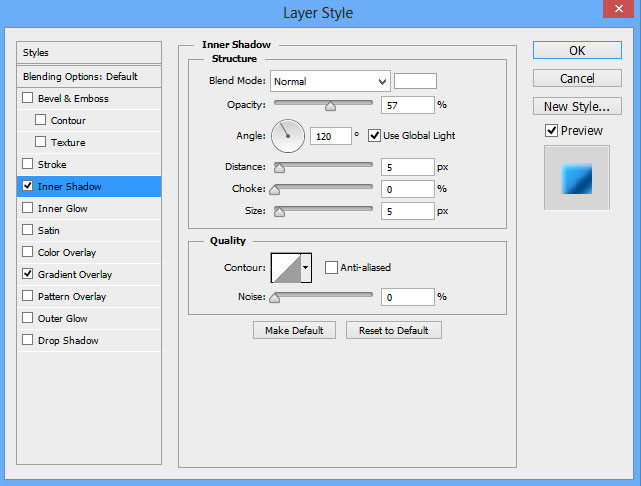The width and height of the screenshot is (641, 486).
Task: Click the angle dial wheel
Action: pos(287,135)
